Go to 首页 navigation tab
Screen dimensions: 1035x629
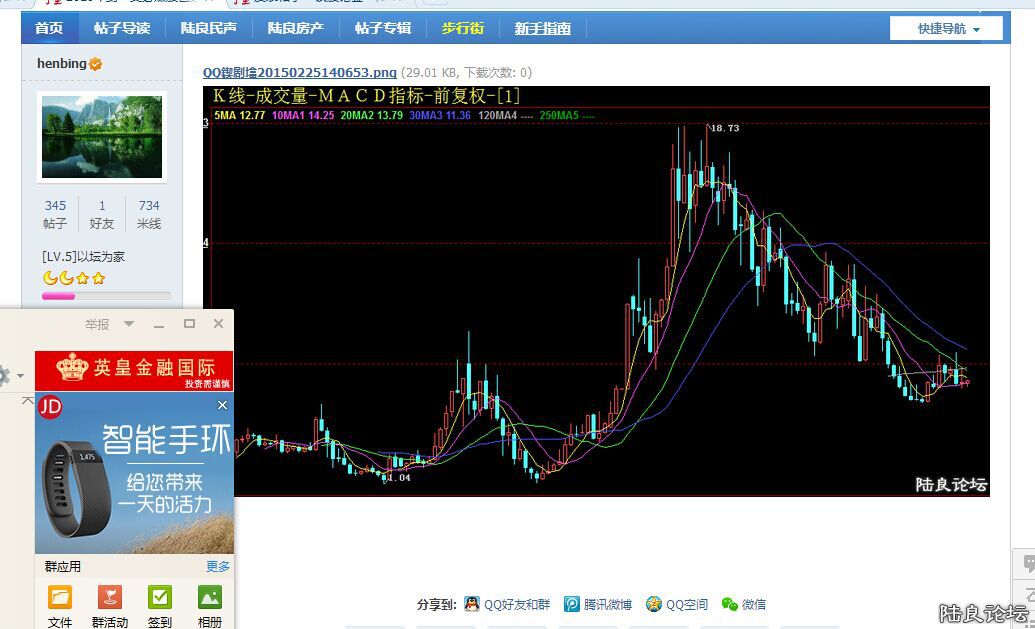(x=49, y=28)
